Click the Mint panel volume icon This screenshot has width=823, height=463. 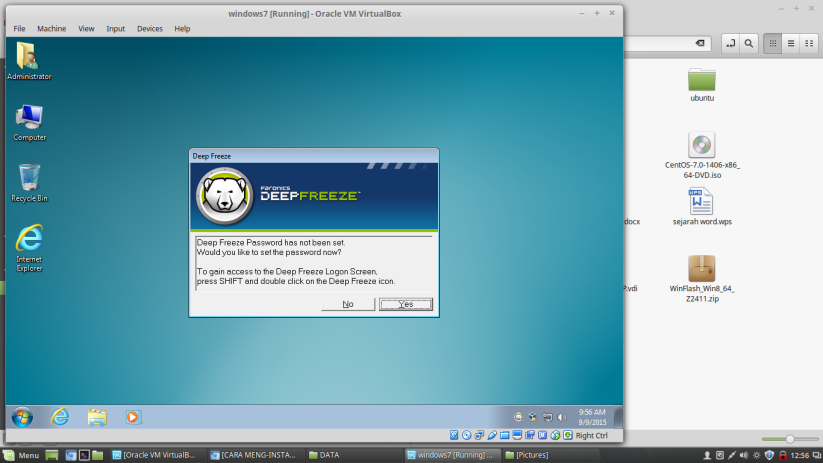tap(744, 455)
